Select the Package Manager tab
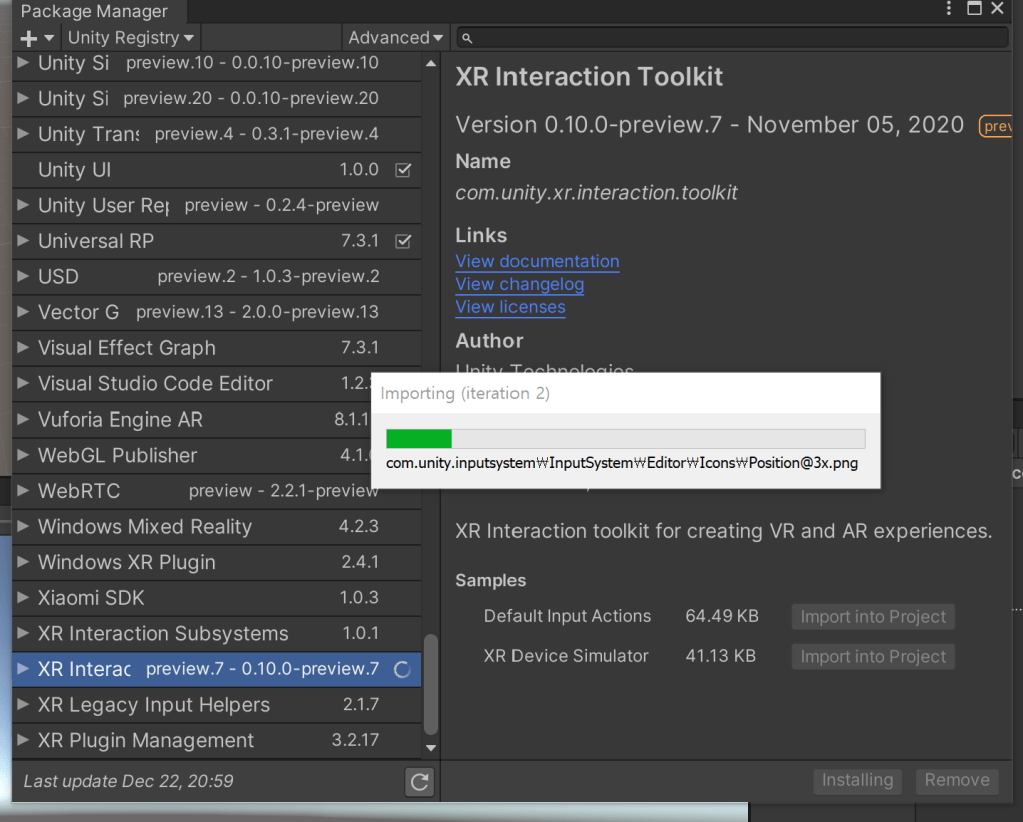Image resolution: width=1023 pixels, height=822 pixels. [94, 12]
